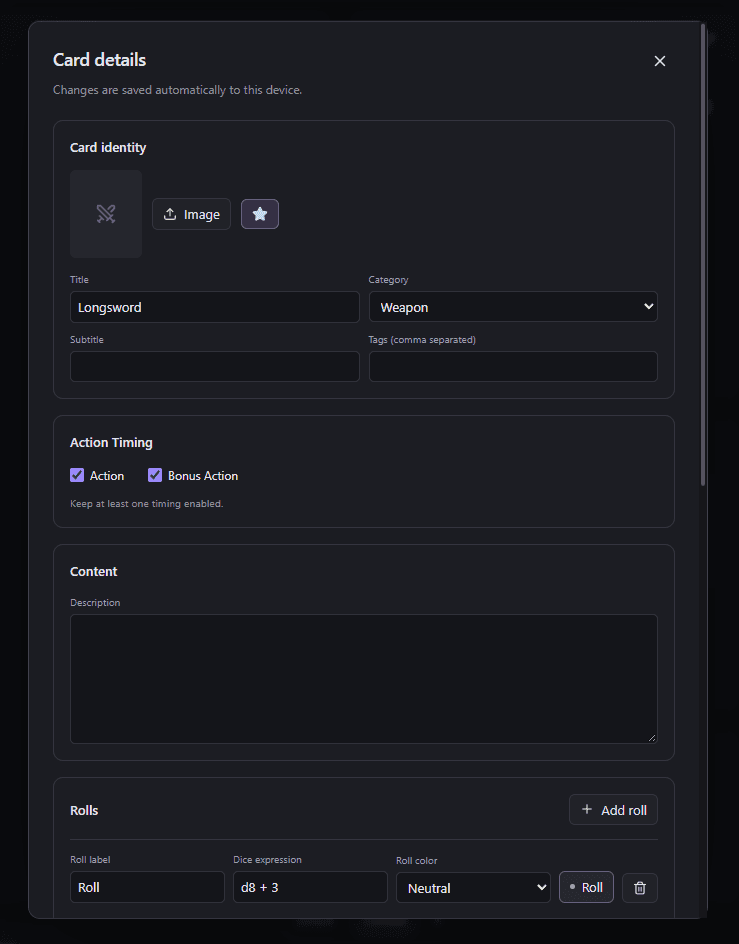This screenshot has height=944, width=739.
Task: Click the crossed swords card image placeholder
Action: [106, 214]
